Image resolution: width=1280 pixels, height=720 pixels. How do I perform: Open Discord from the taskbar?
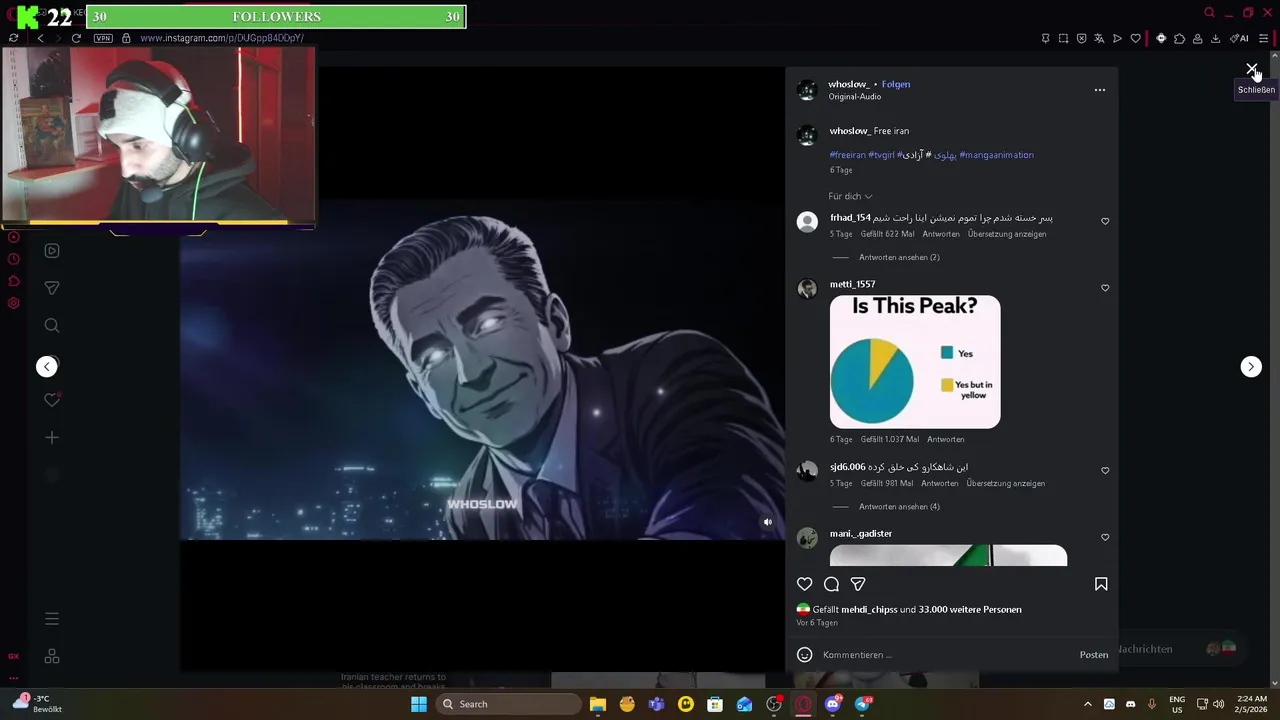(833, 704)
